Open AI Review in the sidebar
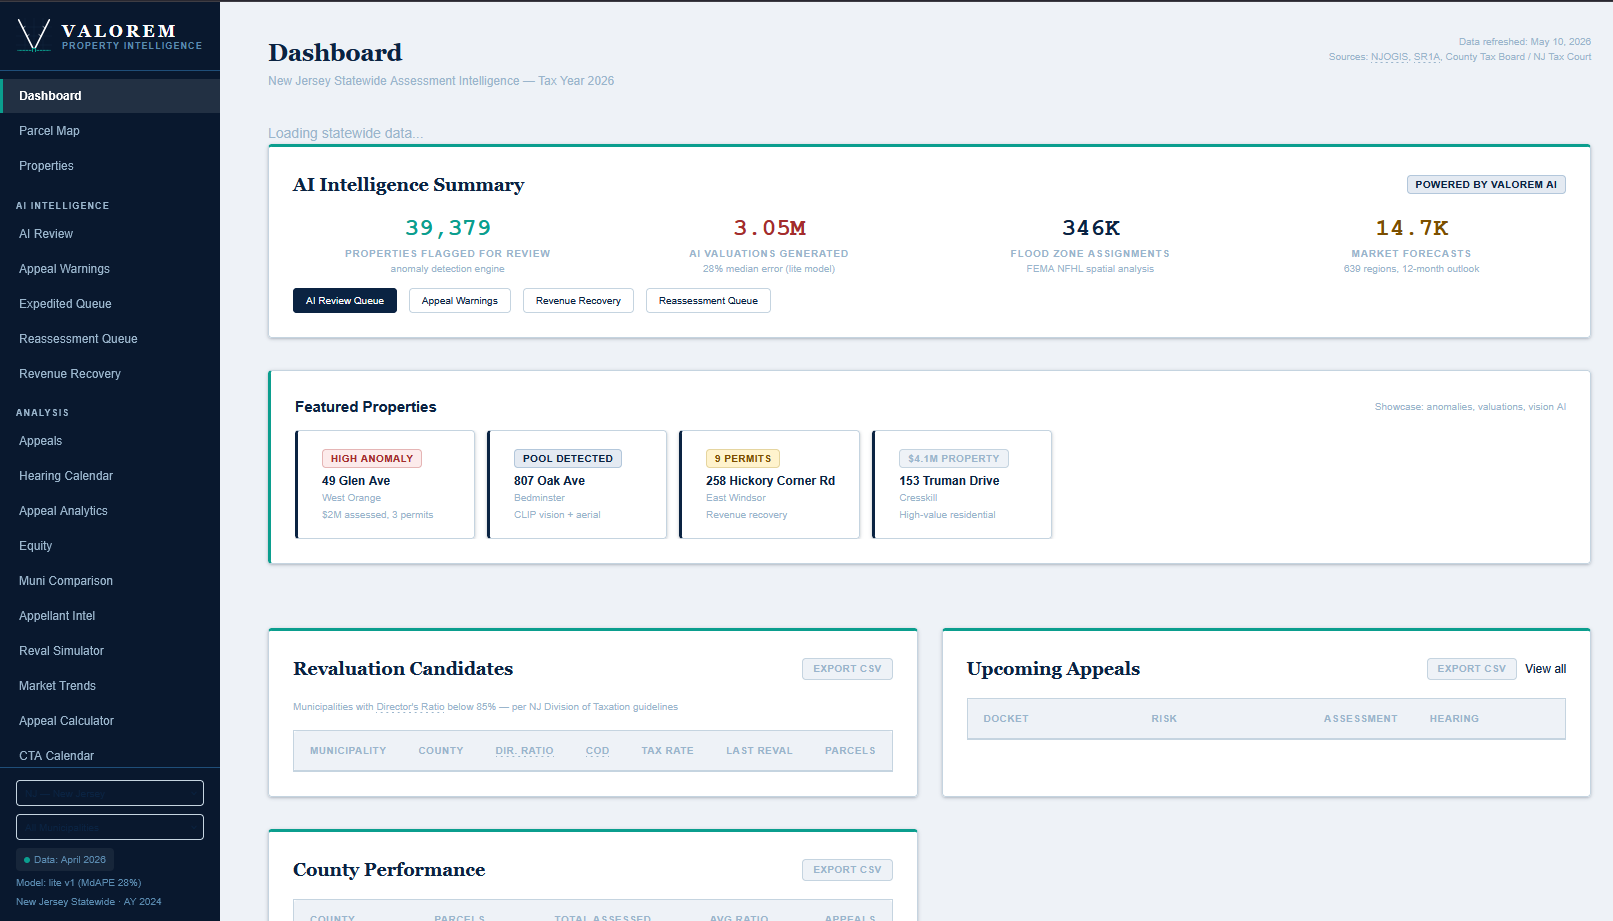 click(110, 234)
